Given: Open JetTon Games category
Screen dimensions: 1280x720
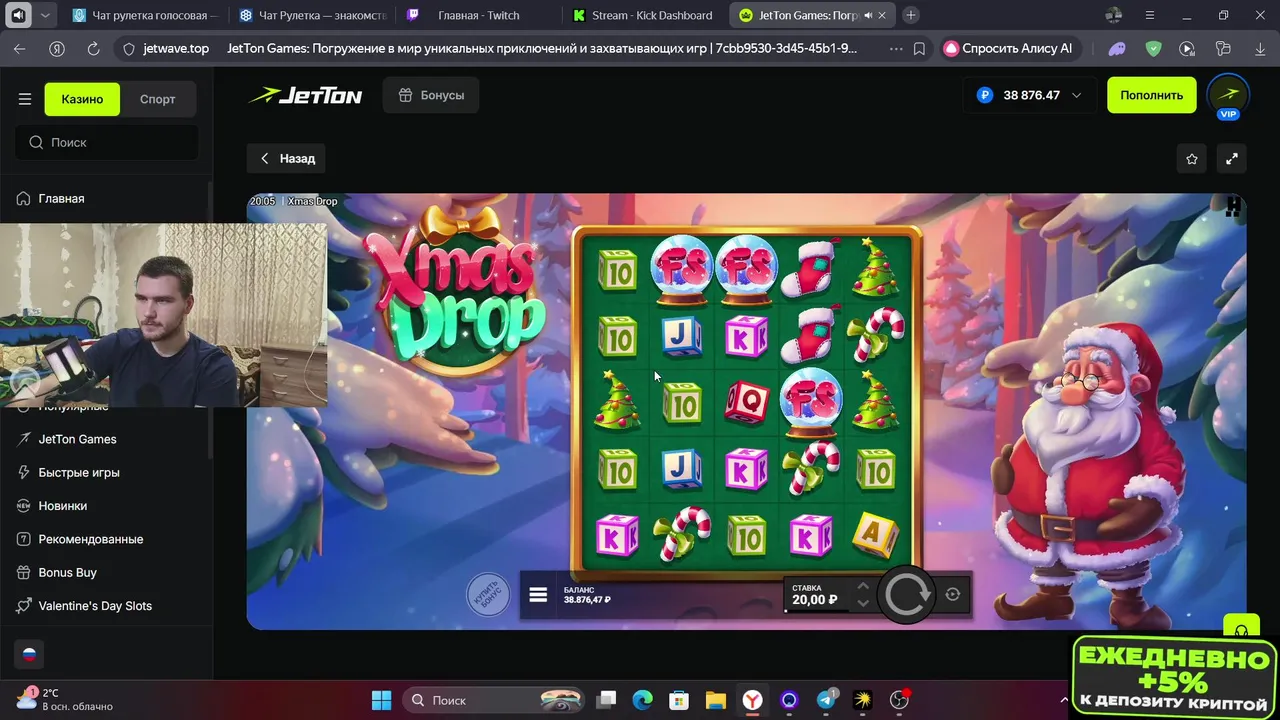Looking at the screenshot, I should pyautogui.click(x=77, y=439).
